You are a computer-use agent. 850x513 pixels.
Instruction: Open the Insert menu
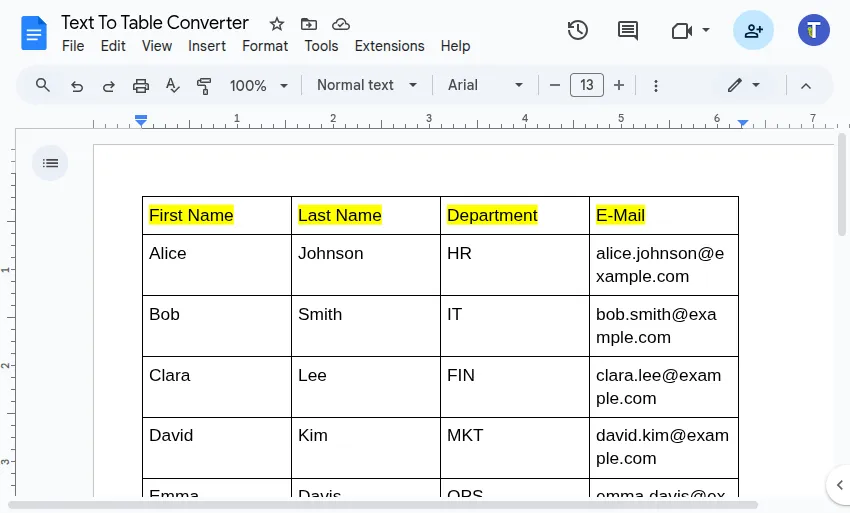click(x=207, y=46)
